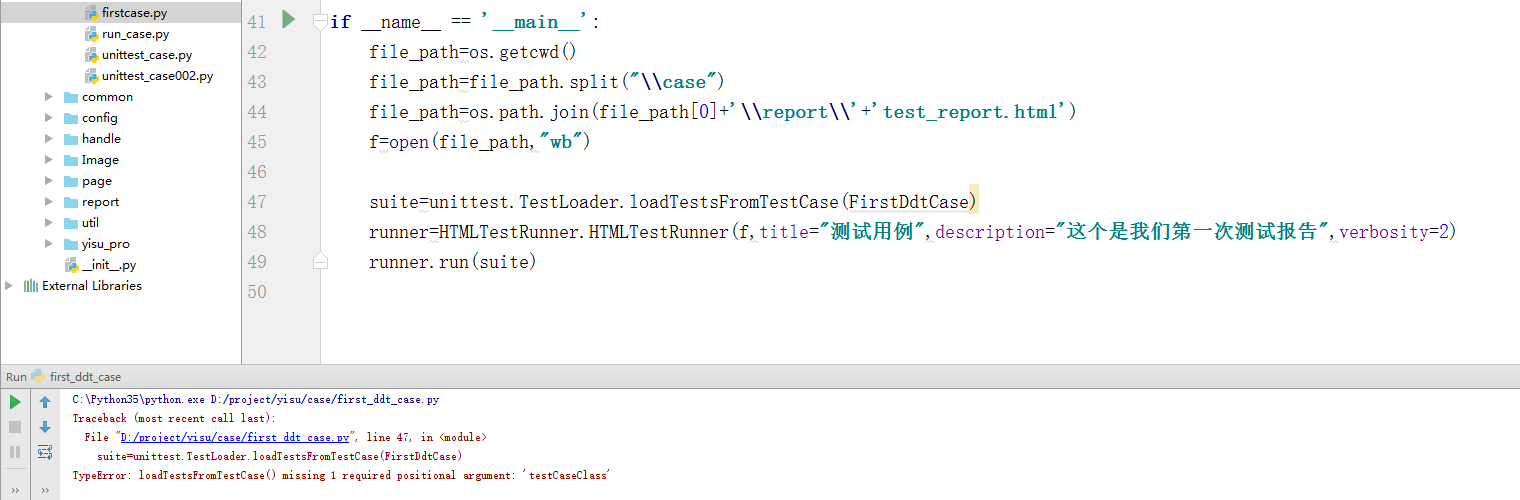Select first_ddt_case run tab
The image size is (1520, 500).
85,377
